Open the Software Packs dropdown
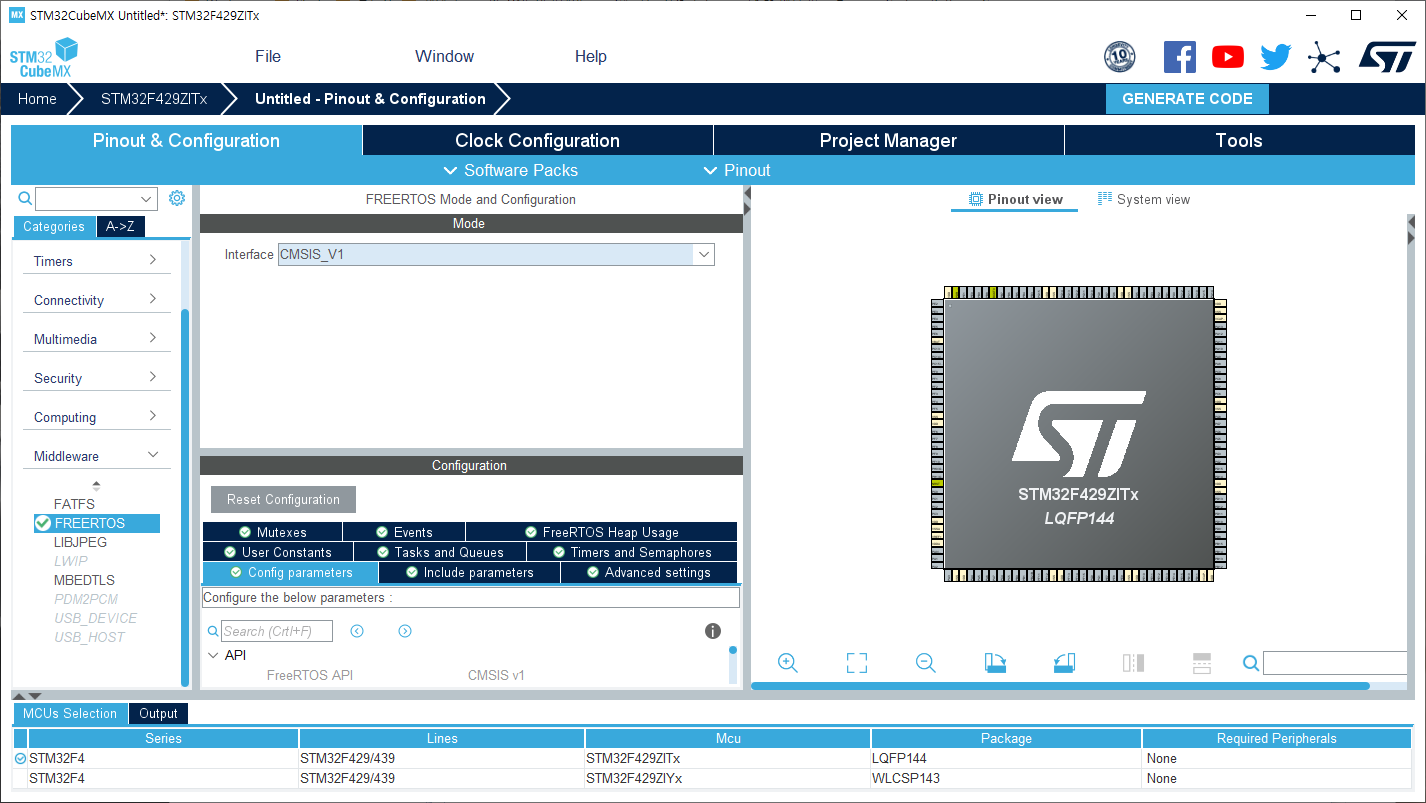Image resolution: width=1426 pixels, height=803 pixels. 510,170
